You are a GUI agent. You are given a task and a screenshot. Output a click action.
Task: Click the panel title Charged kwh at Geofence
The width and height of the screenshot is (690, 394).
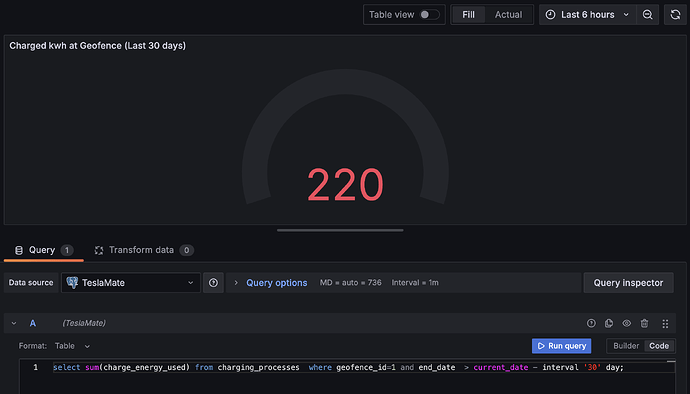pyautogui.click(x=97, y=46)
